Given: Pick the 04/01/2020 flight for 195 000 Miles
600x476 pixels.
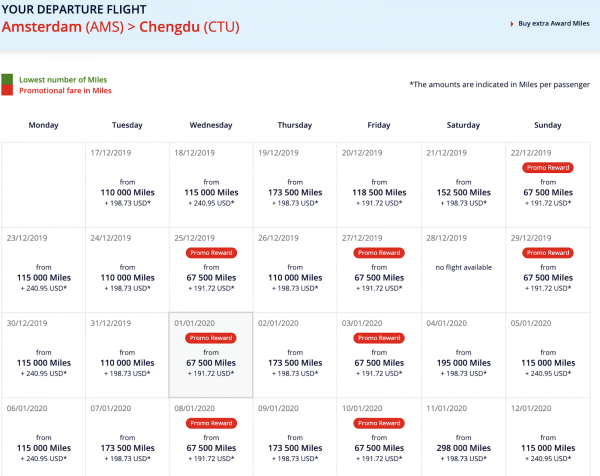Looking at the screenshot, I should [x=463, y=357].
